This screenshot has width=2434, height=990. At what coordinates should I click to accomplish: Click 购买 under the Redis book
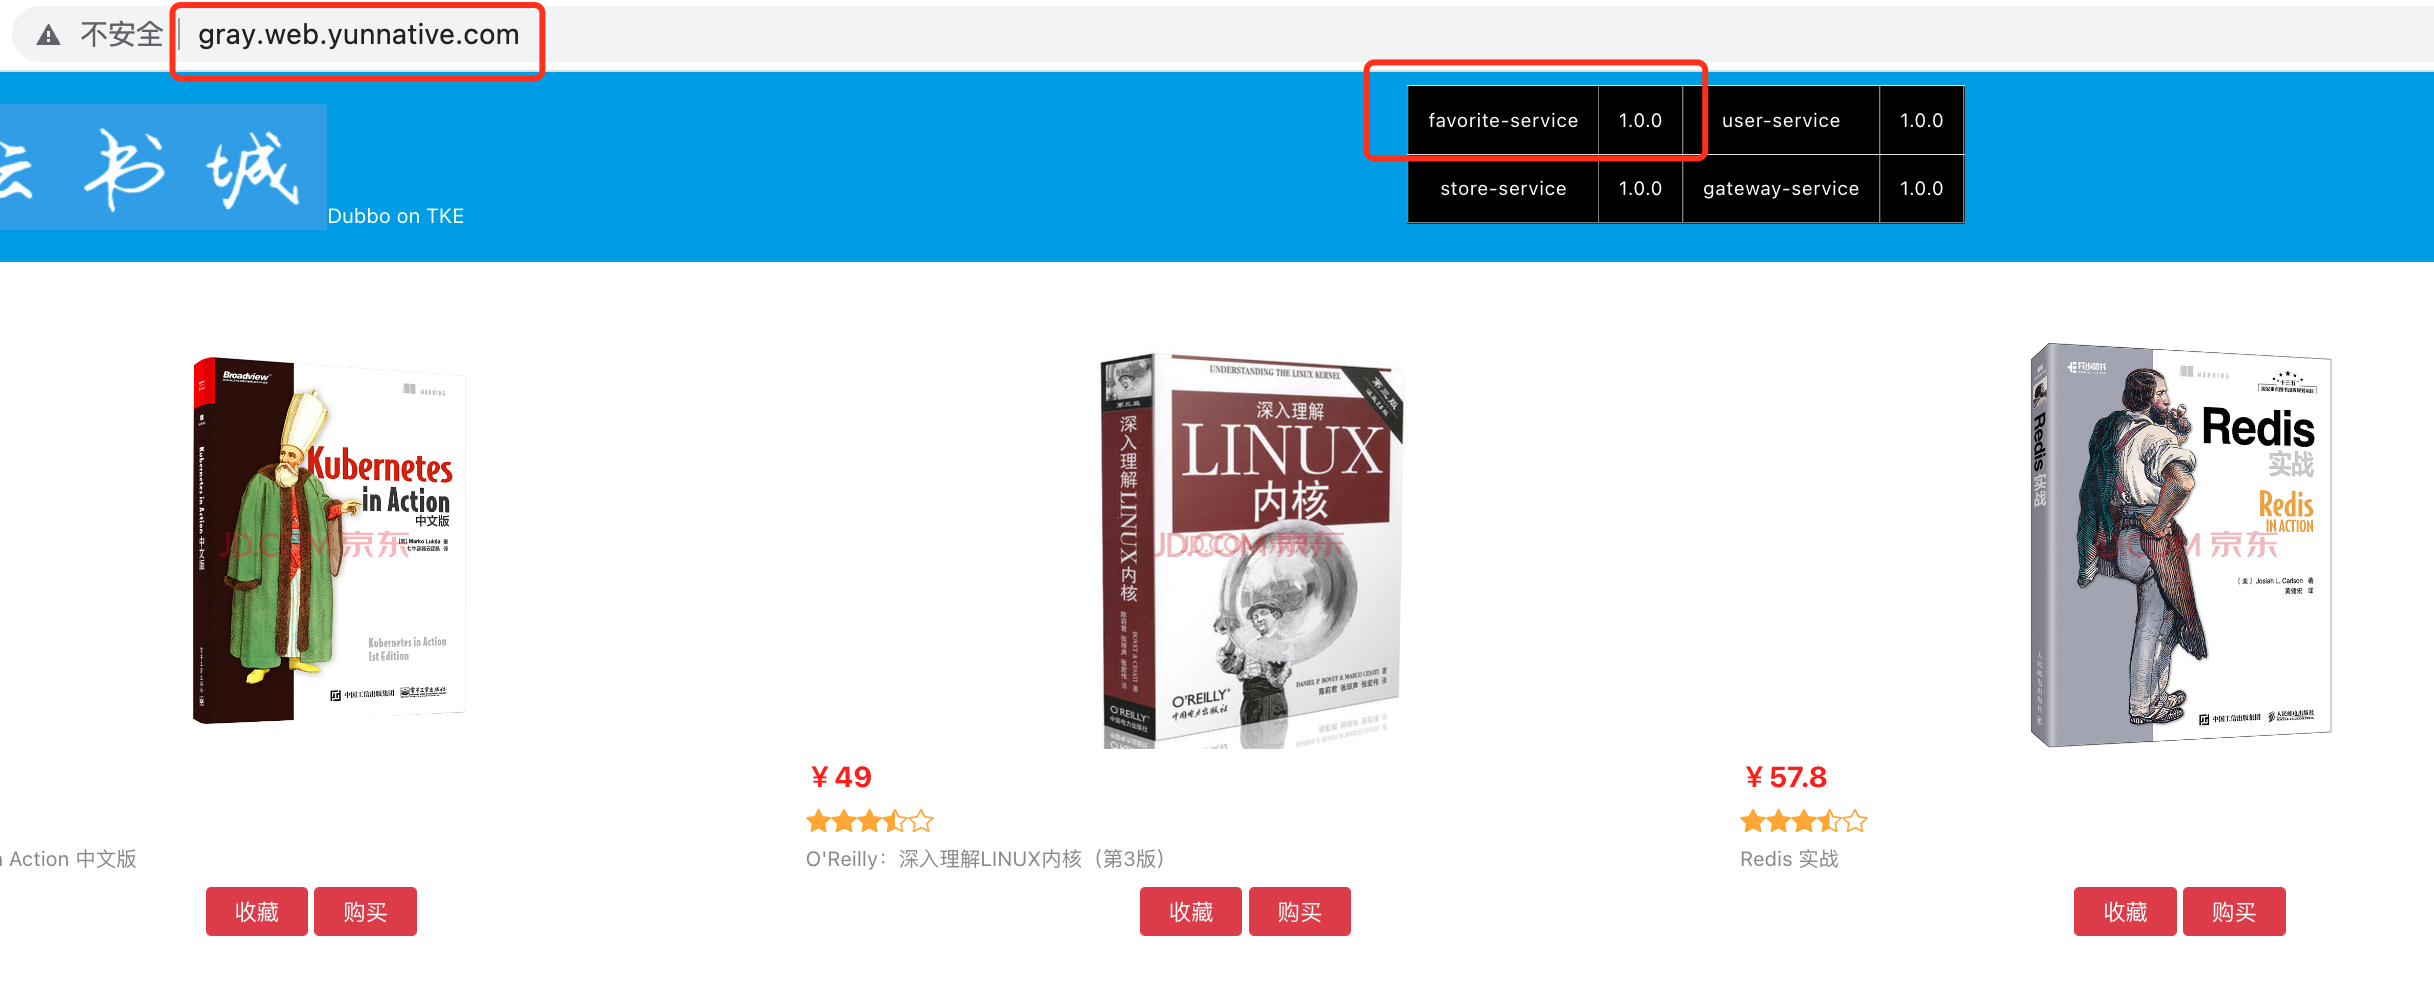2234,912
